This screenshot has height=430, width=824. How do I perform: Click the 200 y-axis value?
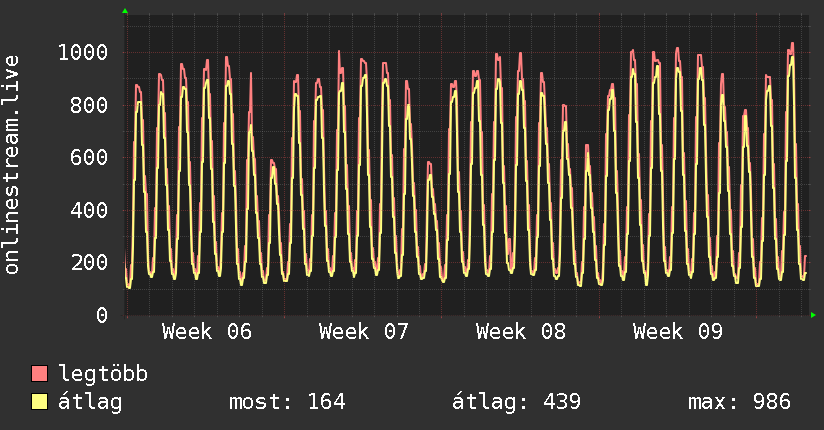point(89,263)
